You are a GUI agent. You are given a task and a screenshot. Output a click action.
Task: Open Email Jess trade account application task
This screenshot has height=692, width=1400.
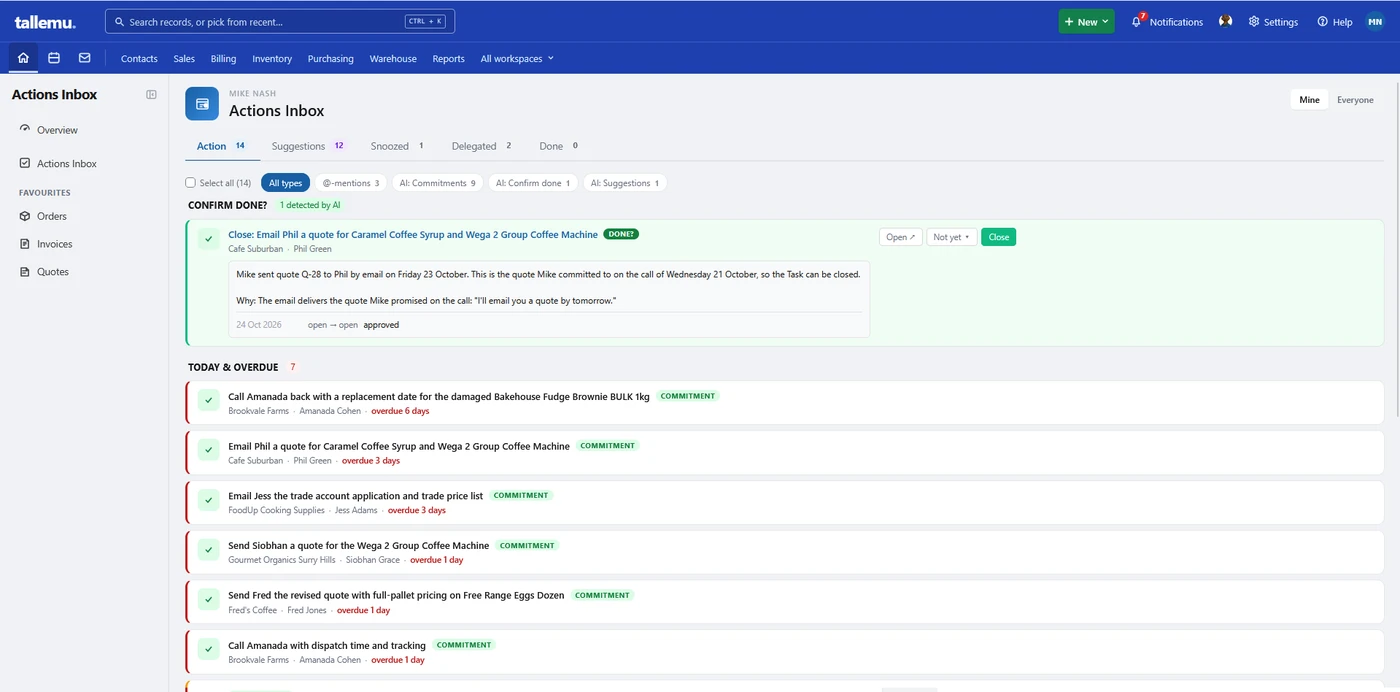pos(355,496)
